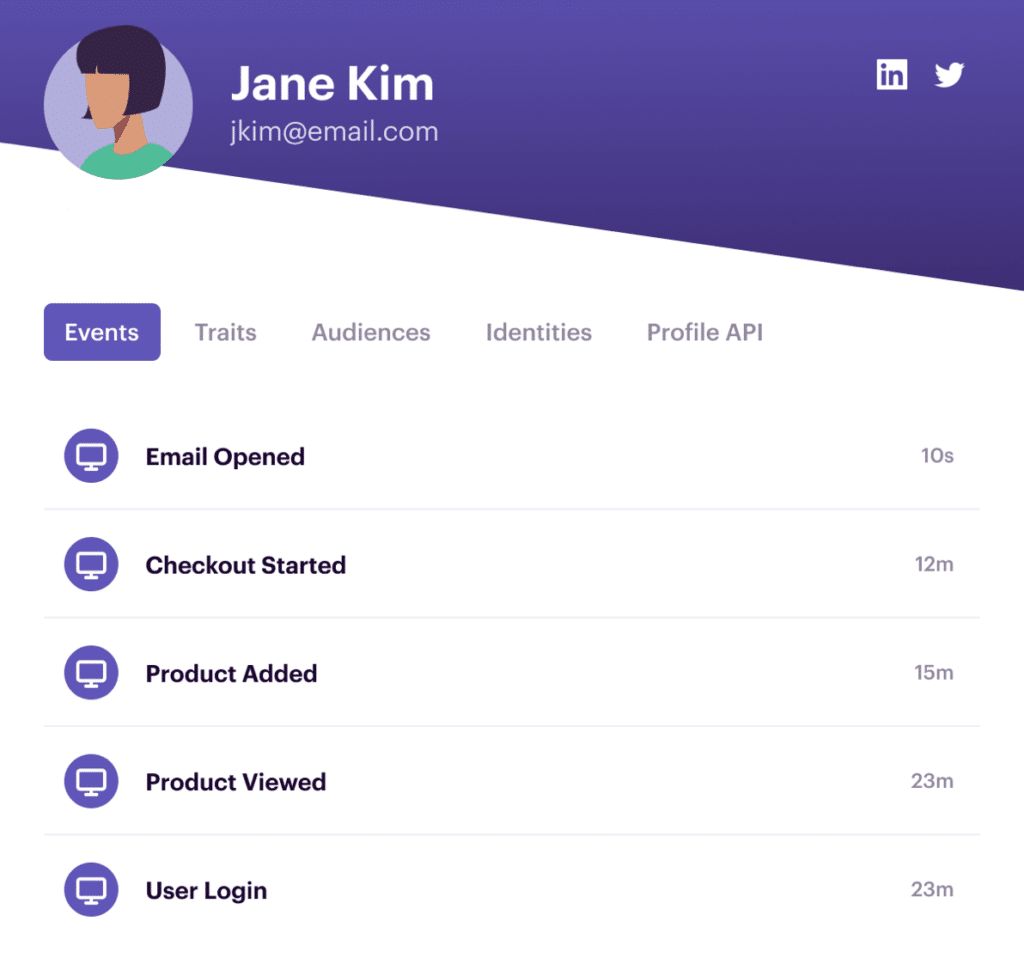The image size is (1024, 964).
Task: Go to the Identities tab
Action: pyautogui.click(x=539, y=332)
